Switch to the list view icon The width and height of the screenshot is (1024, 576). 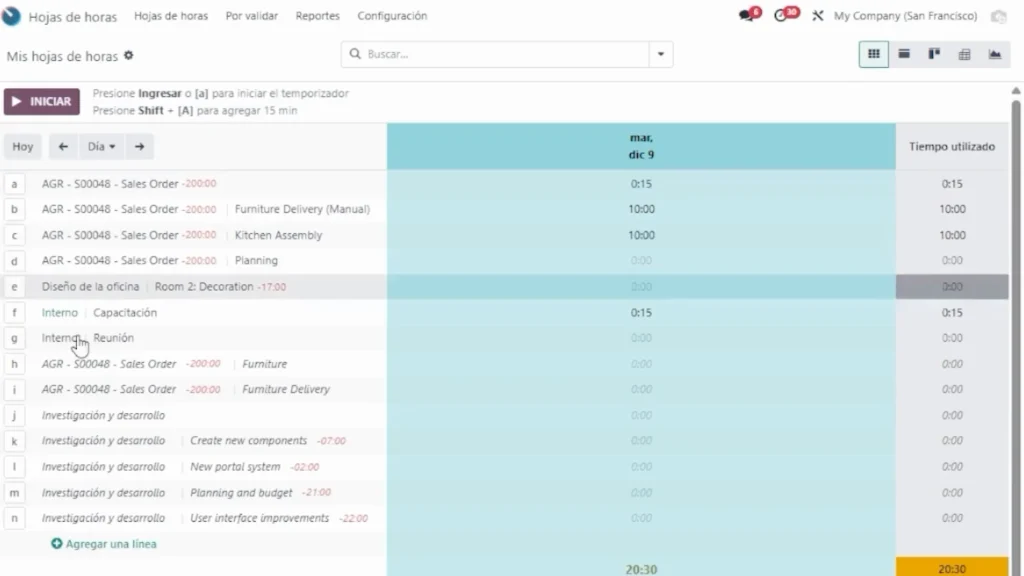click(904, 54)
